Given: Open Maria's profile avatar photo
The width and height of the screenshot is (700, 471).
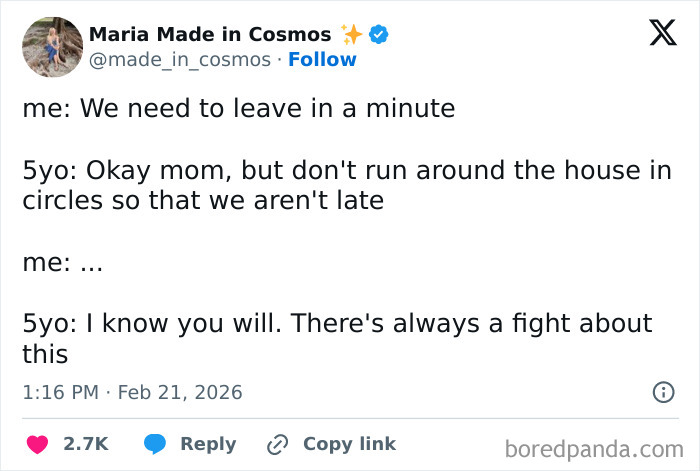Looking at the screenshot, I should (52, 46).
